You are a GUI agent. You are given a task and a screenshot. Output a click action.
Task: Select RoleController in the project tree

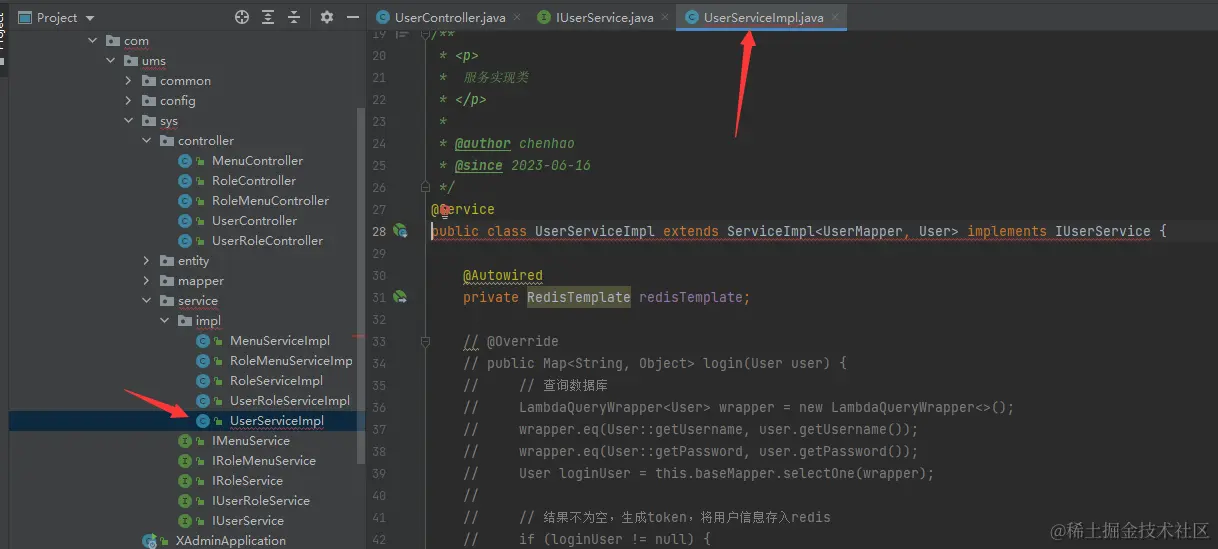[254, 181]
